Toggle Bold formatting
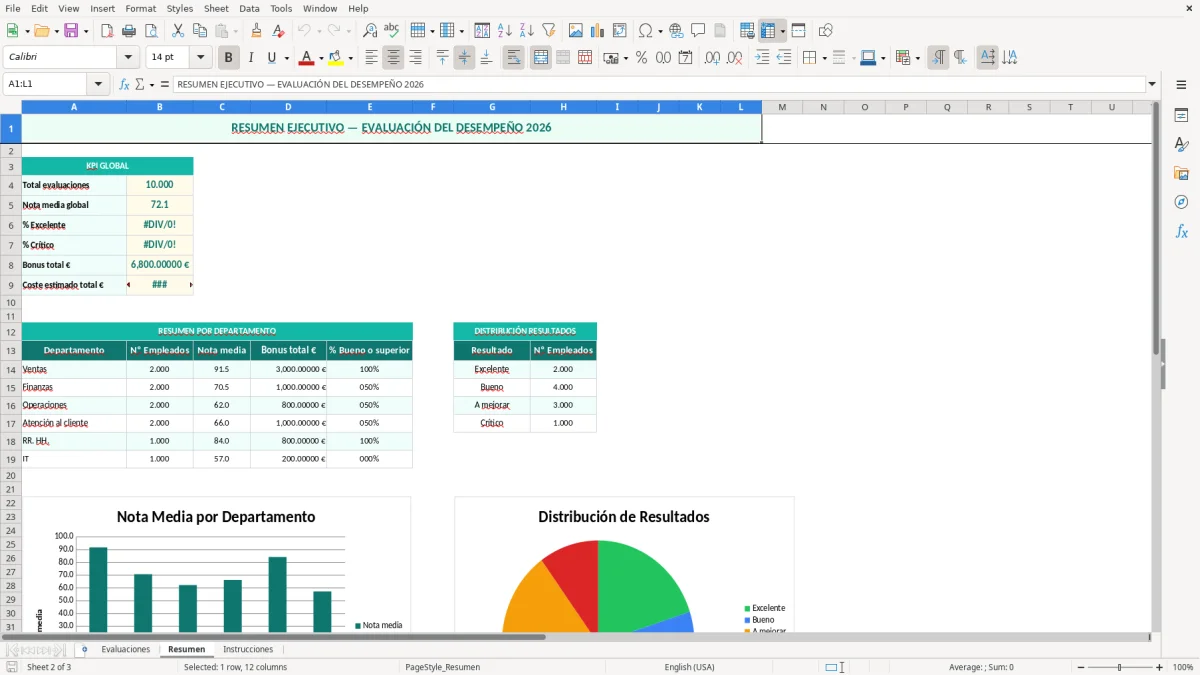The height and width of the screenshot is (675, 1200). 229,58
